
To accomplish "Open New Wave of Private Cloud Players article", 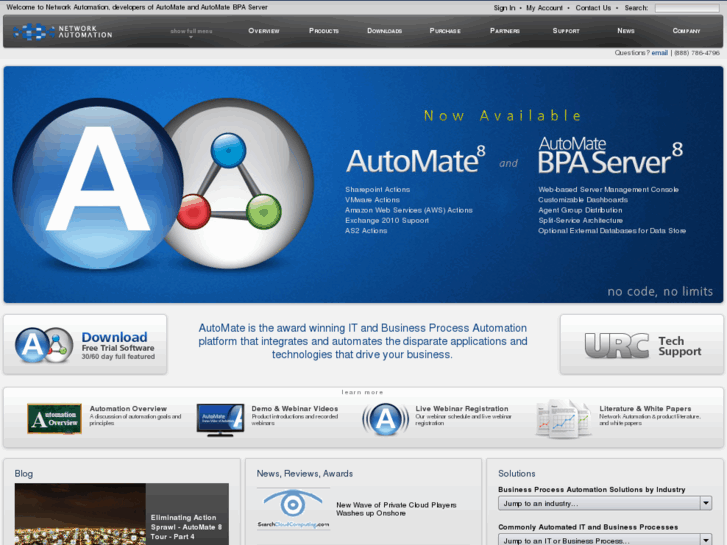I will pos(396,509).
